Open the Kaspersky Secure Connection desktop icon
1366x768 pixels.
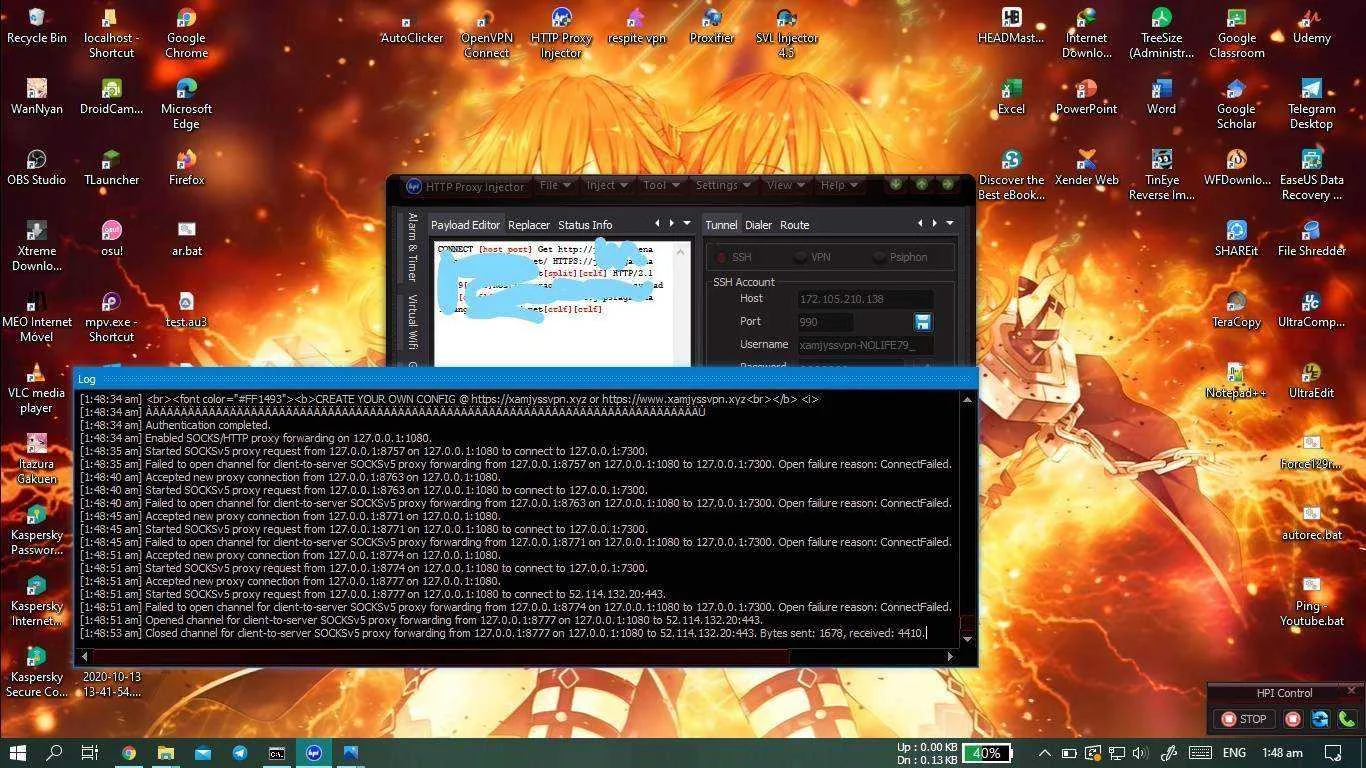pyautogui.click(x=36, y=671)
